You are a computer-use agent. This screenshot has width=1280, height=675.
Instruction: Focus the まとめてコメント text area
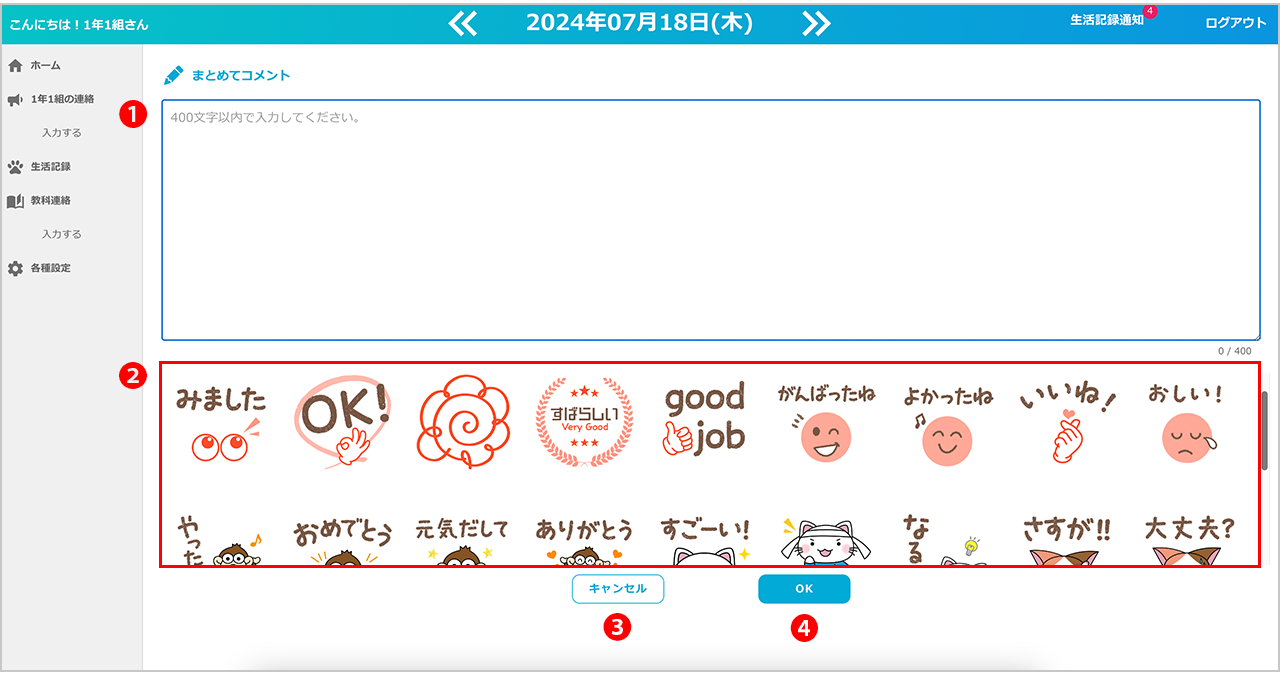710,220
